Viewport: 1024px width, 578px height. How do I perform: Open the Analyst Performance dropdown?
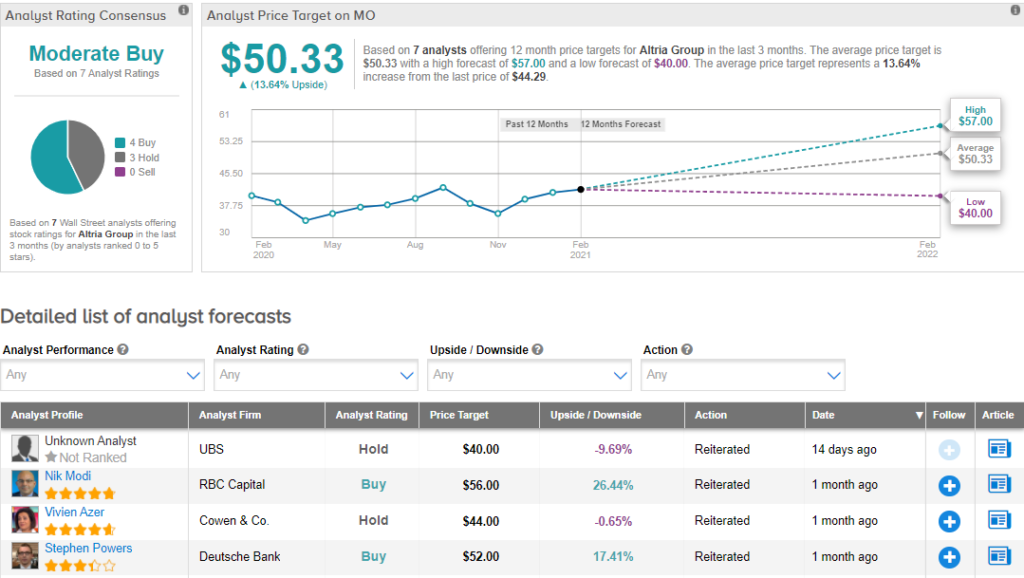pyautogui.click(x=102, y=375)
